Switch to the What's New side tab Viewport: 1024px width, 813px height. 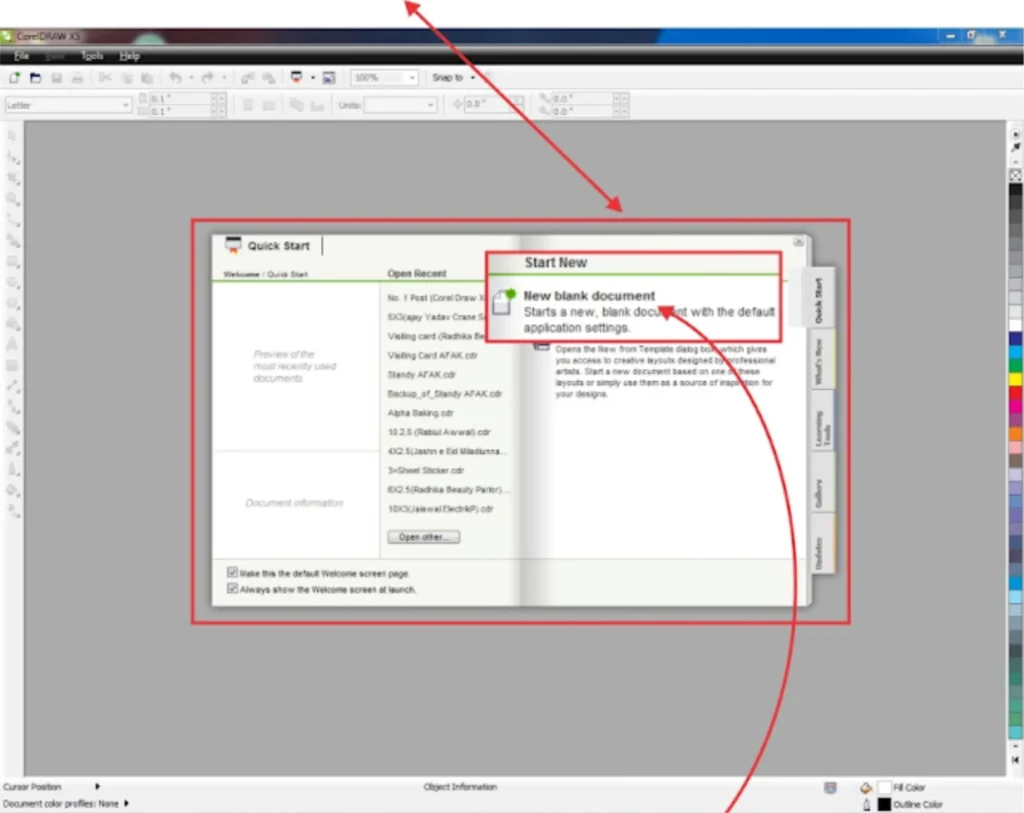pos(822,361)
